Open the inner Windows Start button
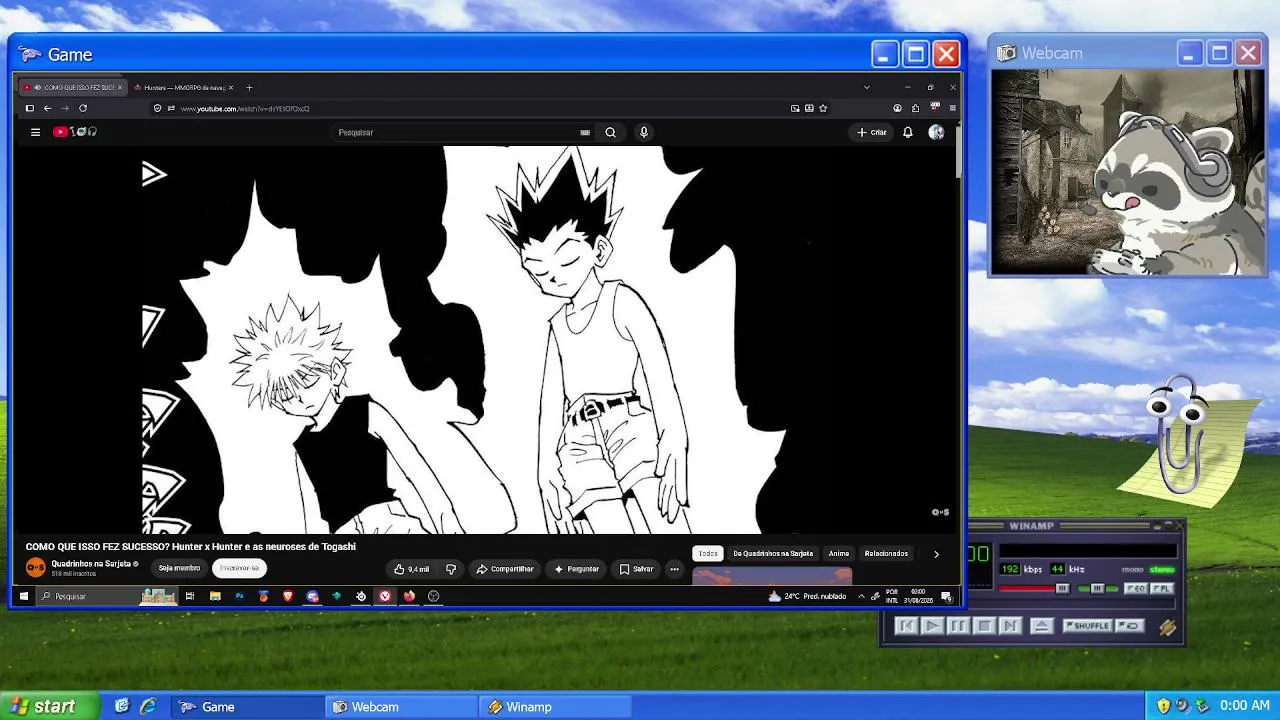1280x720 pixels. tap(24, 596)
